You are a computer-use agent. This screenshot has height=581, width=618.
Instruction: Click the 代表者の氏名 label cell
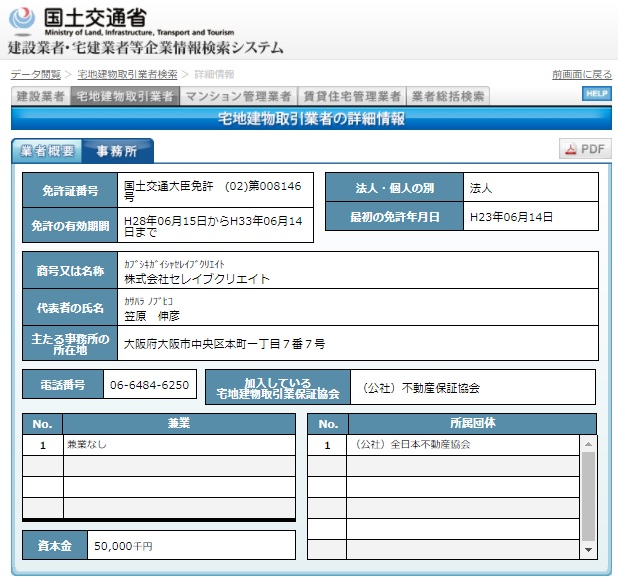click(x=70, y=307)
